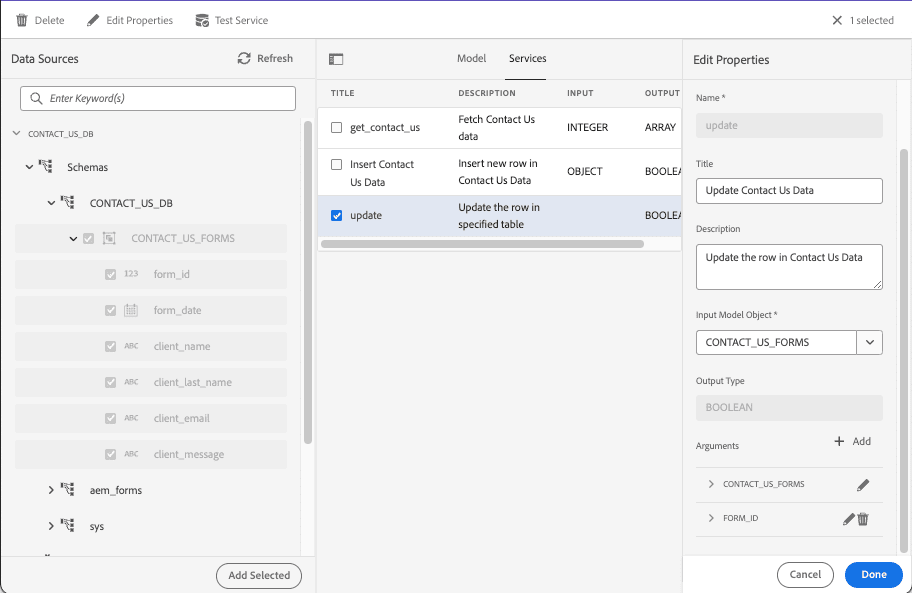Toggle the form_id column checkbox
Viewport: 912px width, 593px height.
[x=111, y=274]
